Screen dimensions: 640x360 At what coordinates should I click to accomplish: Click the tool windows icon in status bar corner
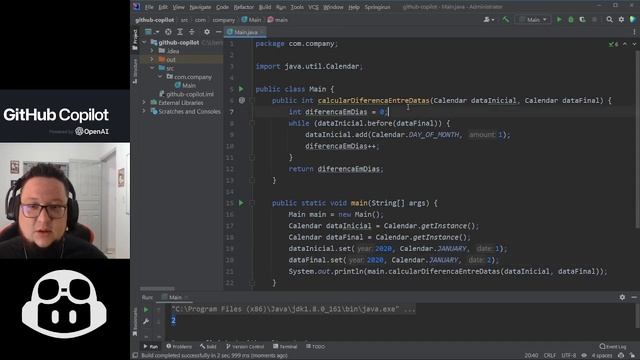(135, 356)
